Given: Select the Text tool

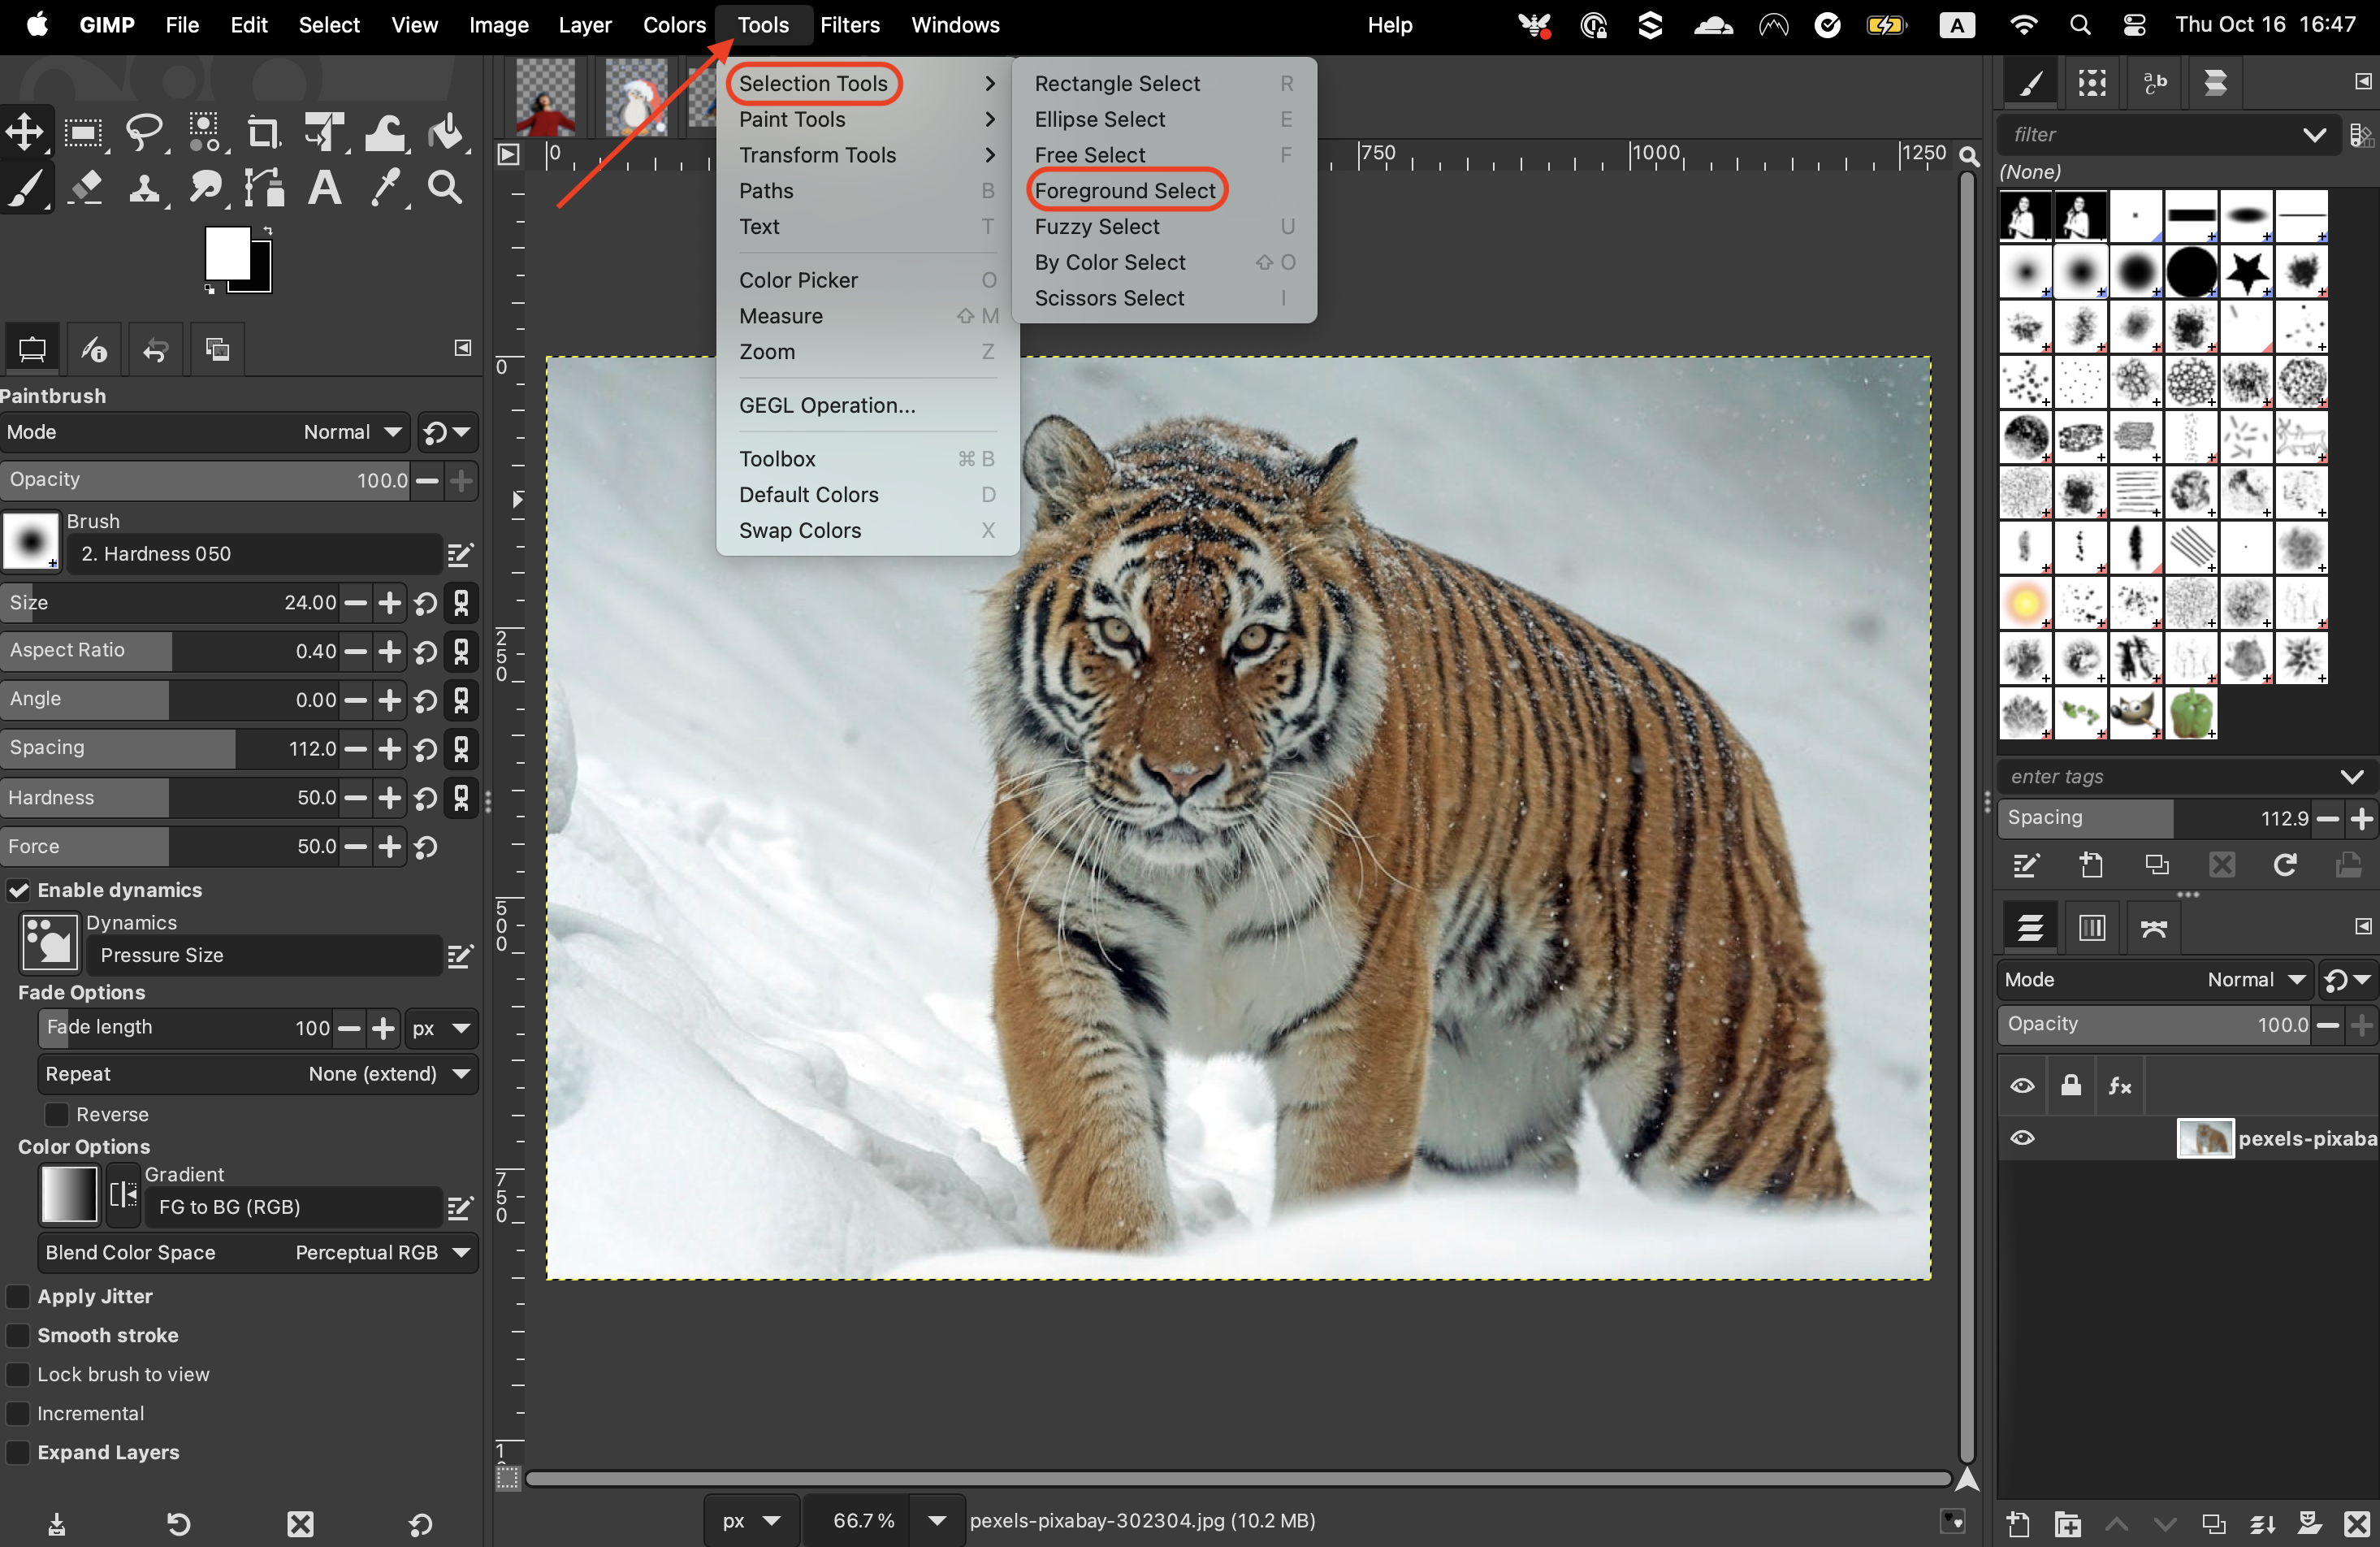Looking at the screenshot, I should pyautogui.click(x=324, y=187).
